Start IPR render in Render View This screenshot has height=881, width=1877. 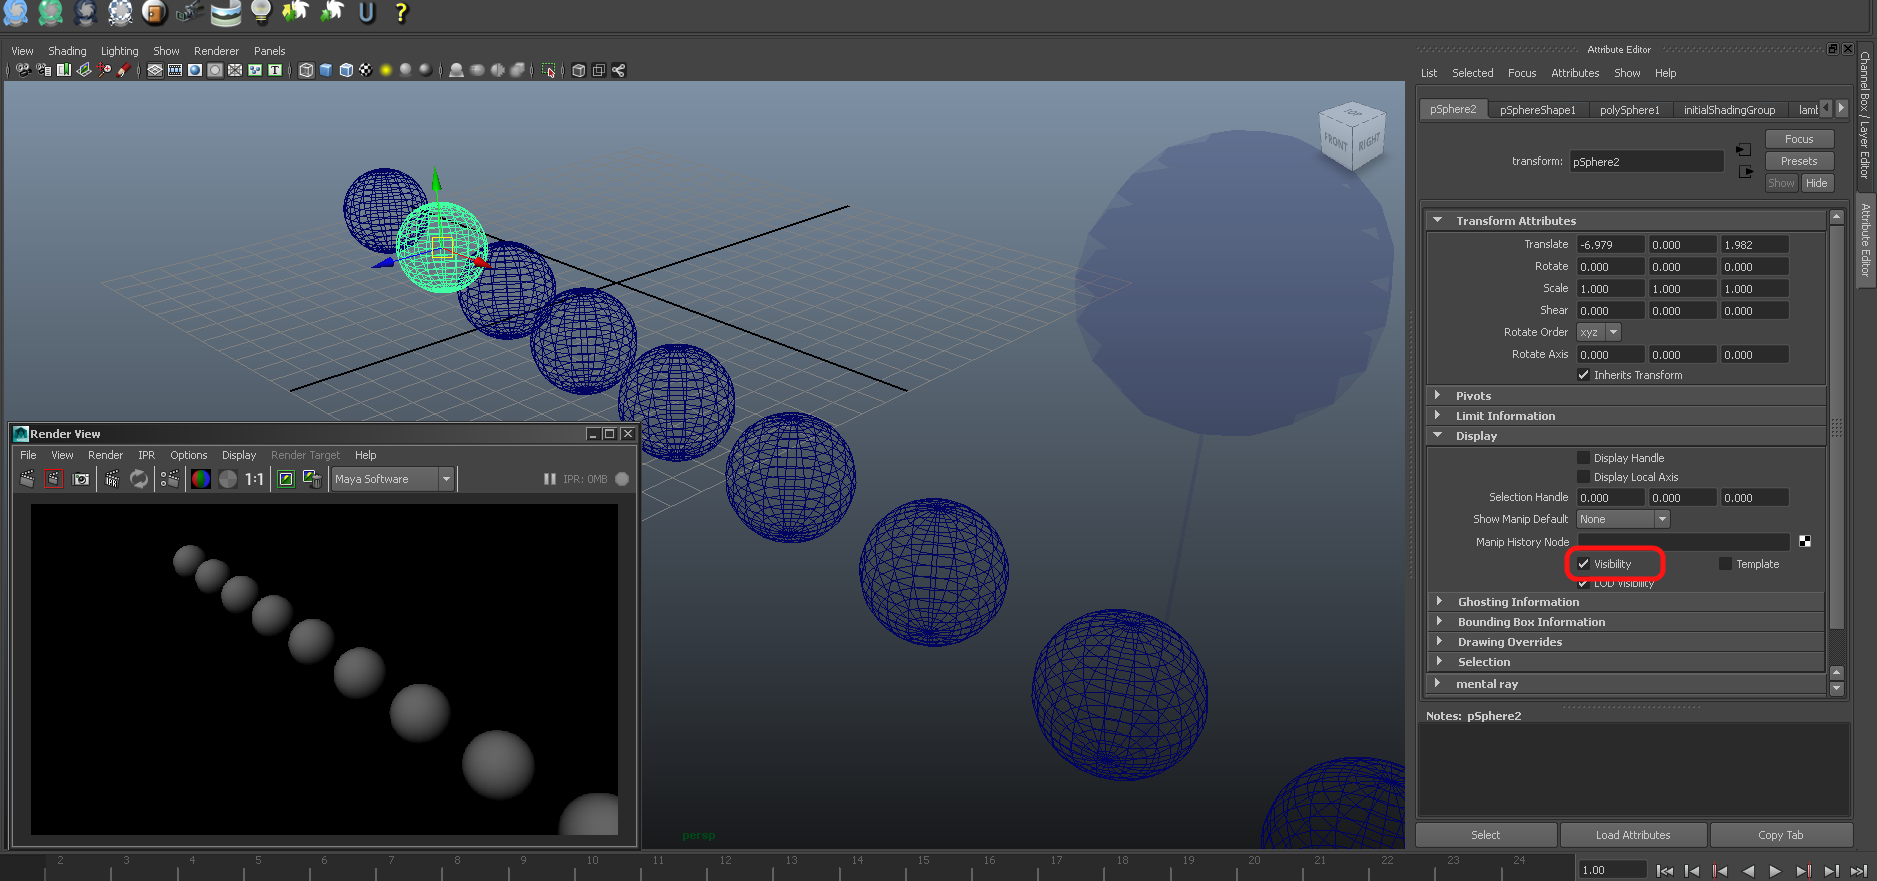(x=112, y=479)
